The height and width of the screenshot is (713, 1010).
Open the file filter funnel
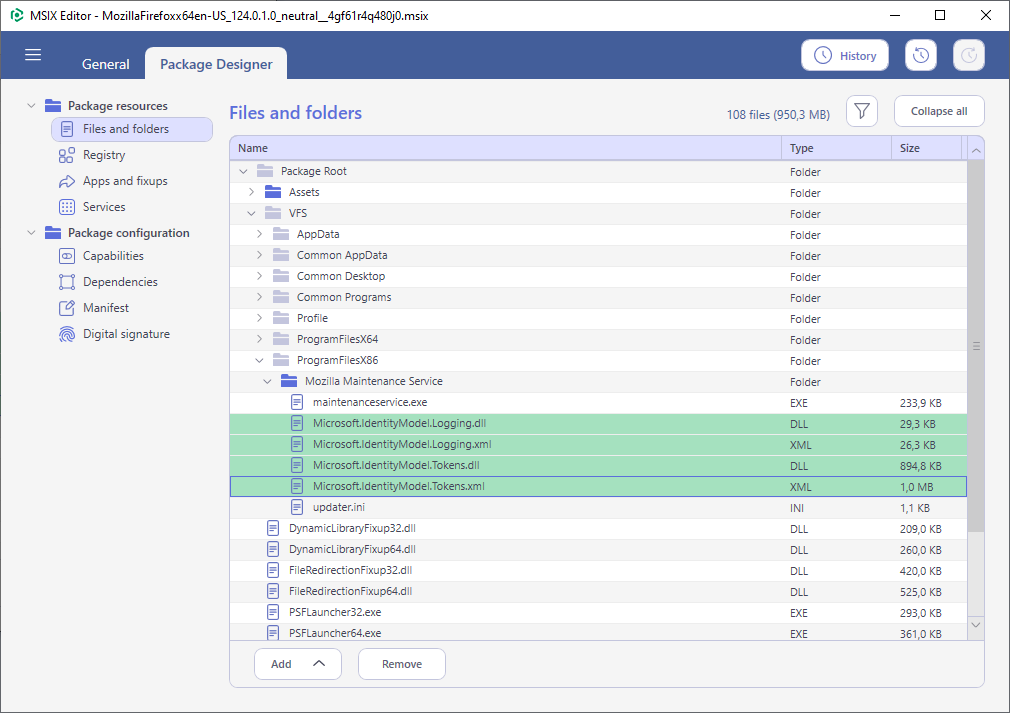pos(862,111)
